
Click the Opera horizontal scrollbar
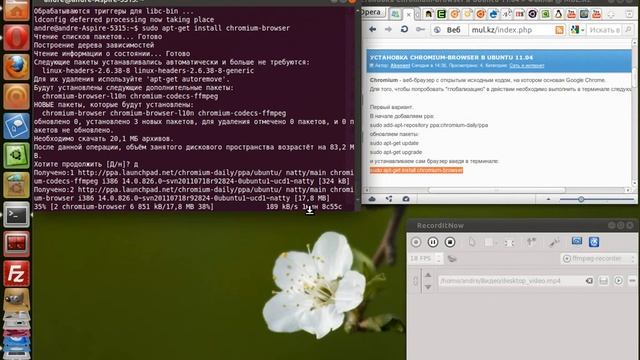(x=496, y=190)
